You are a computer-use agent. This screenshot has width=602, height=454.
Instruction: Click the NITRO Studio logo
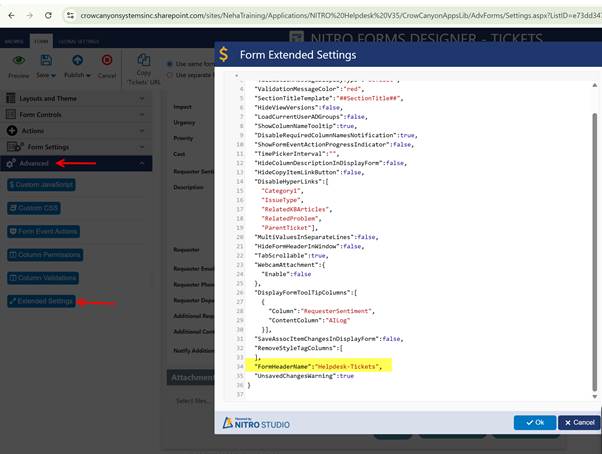click(258, 422)
